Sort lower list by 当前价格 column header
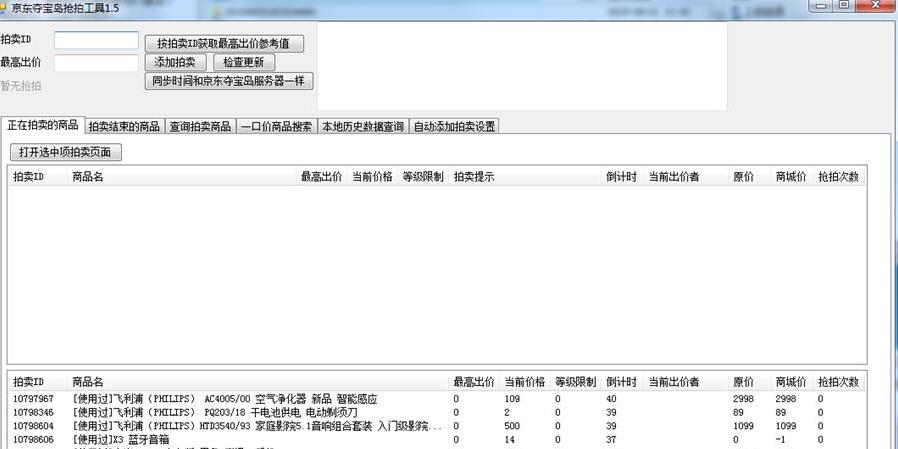Image resolution: width=898 pixels, height=449 pixels. point(524,382)
